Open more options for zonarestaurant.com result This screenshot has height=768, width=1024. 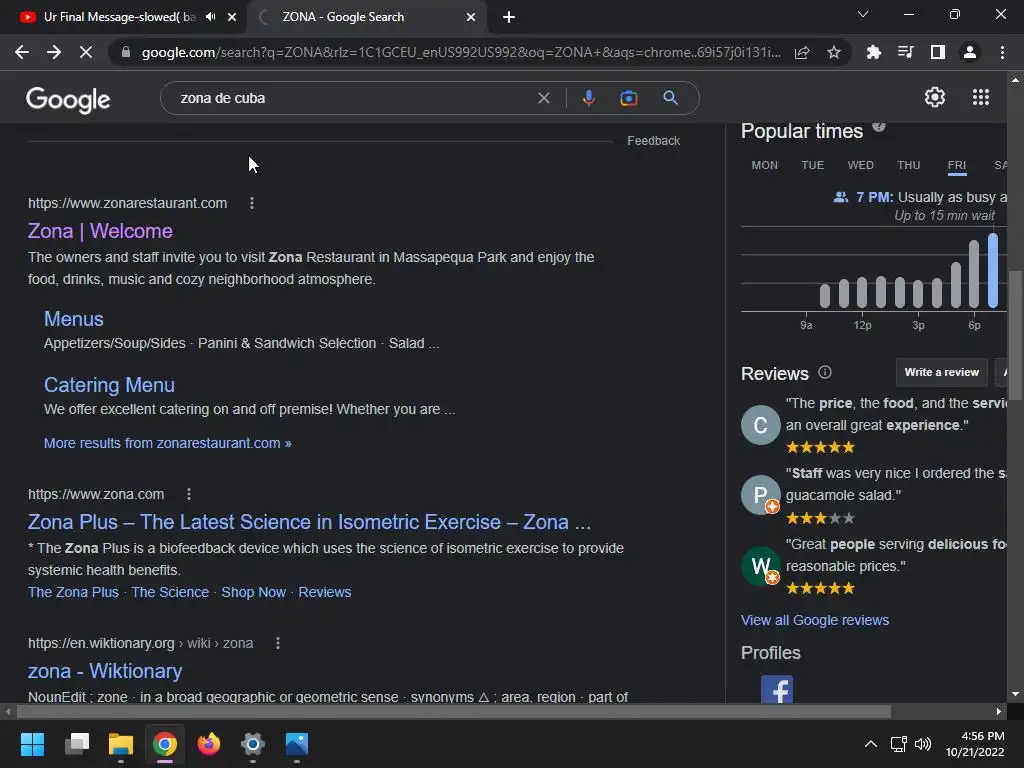pyautogui.click(x=252, y=203)
